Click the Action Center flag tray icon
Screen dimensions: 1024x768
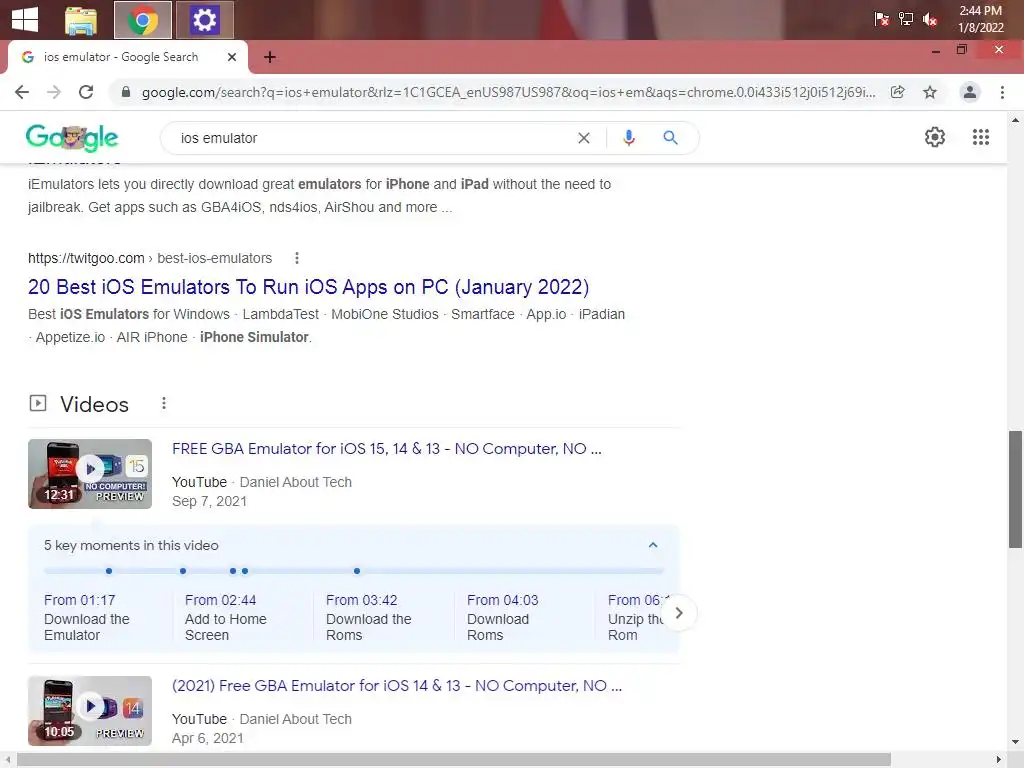click(x=881, y=20)
